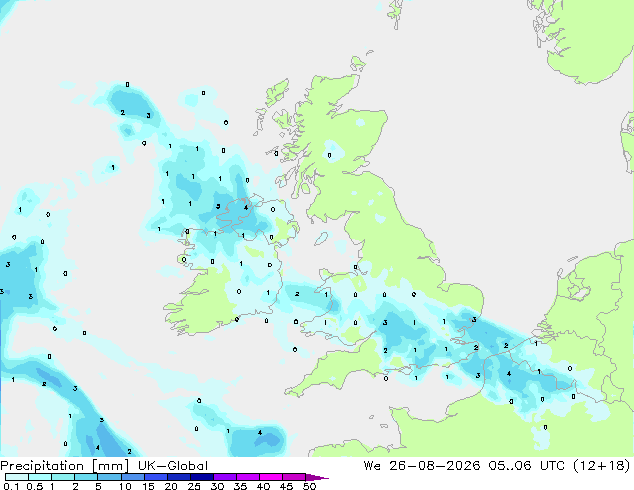
Task: Click the 45–50 mm legend swatch
Action: 294,477
